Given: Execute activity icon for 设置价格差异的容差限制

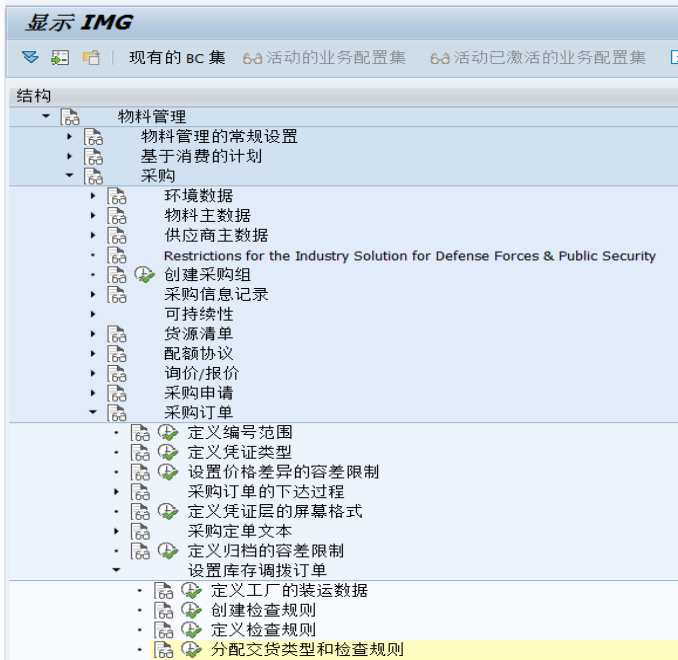Looking at the screenshot, I should point(168,472).
